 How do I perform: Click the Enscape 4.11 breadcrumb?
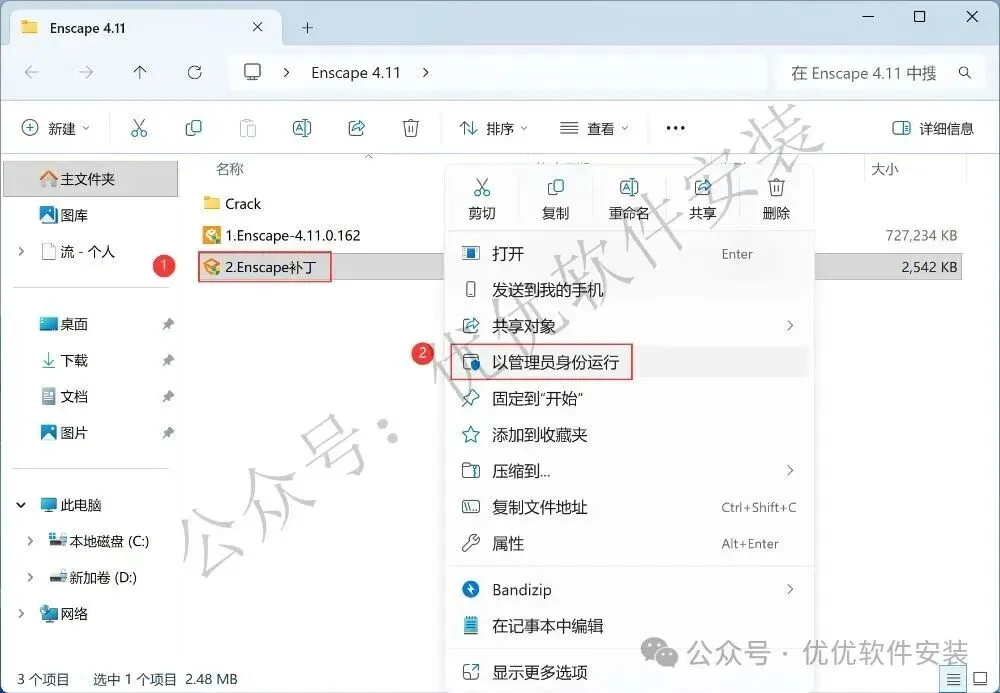click(x=356, y=73)
